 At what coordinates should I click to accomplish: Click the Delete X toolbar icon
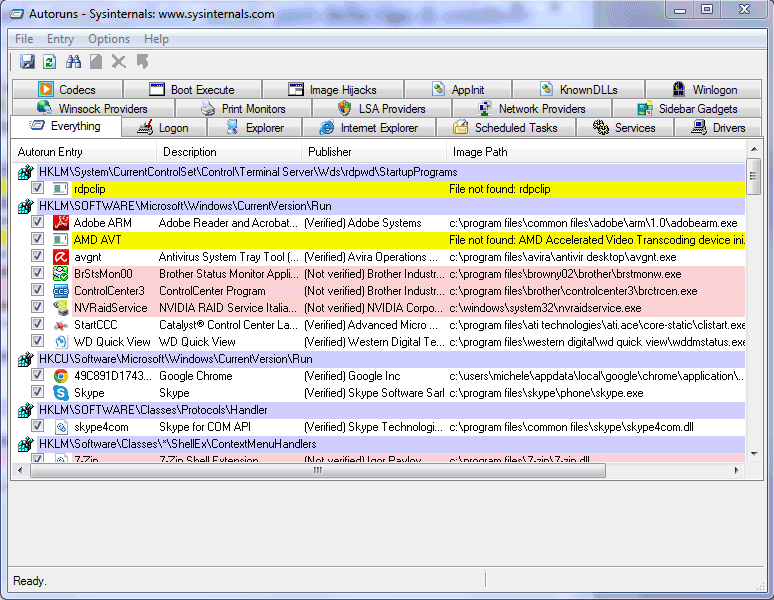[119, 62]
